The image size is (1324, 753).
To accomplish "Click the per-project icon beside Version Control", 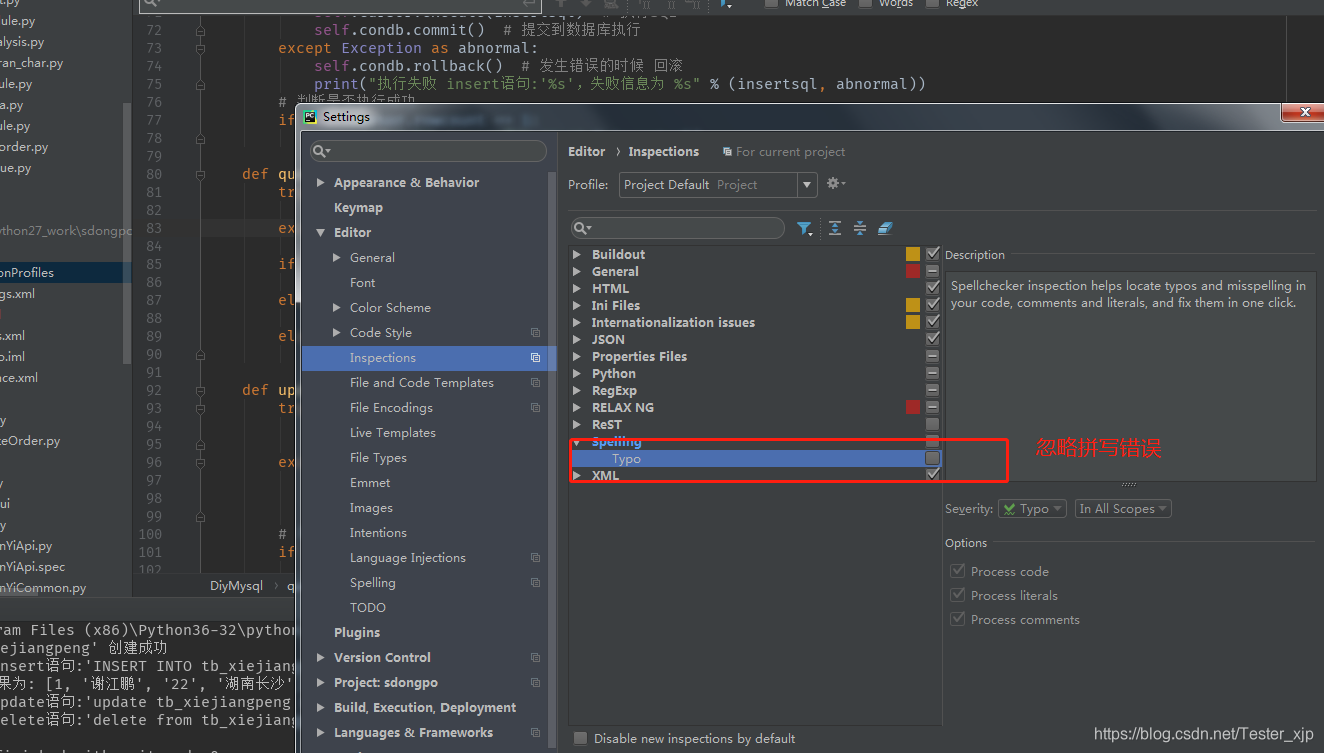I will [535, 658].
